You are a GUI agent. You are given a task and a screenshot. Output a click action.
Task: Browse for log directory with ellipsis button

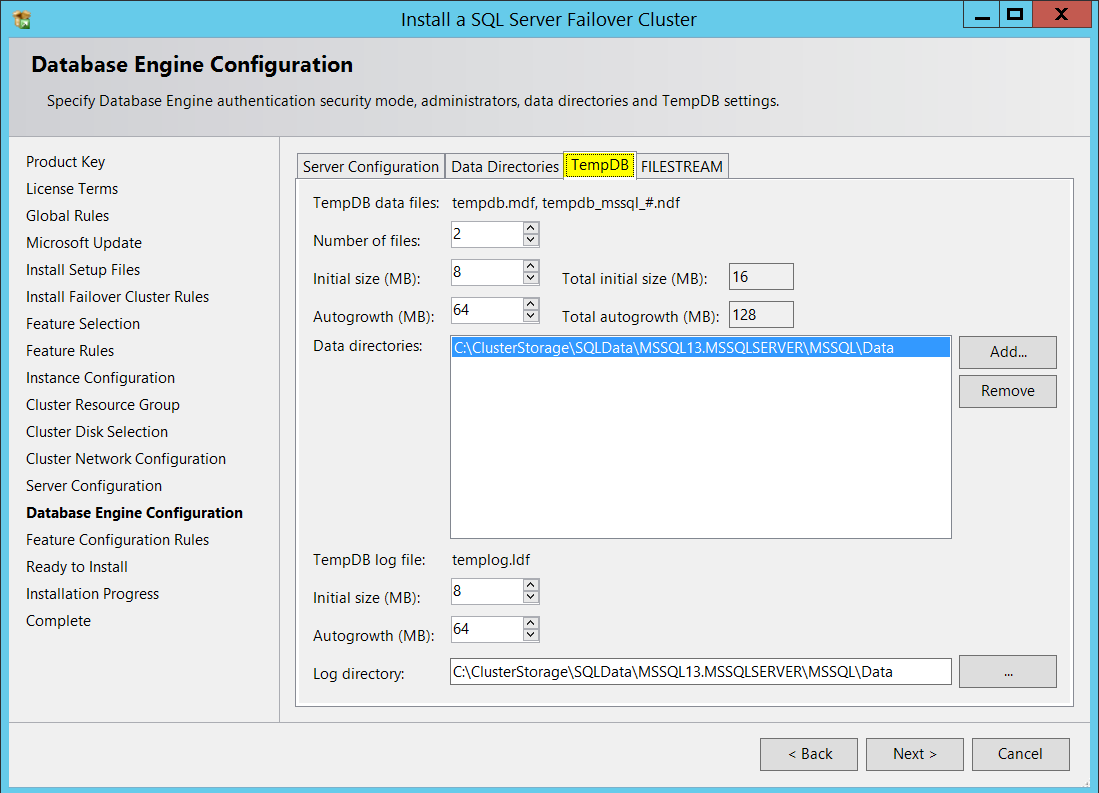(x=1007, y=672)
